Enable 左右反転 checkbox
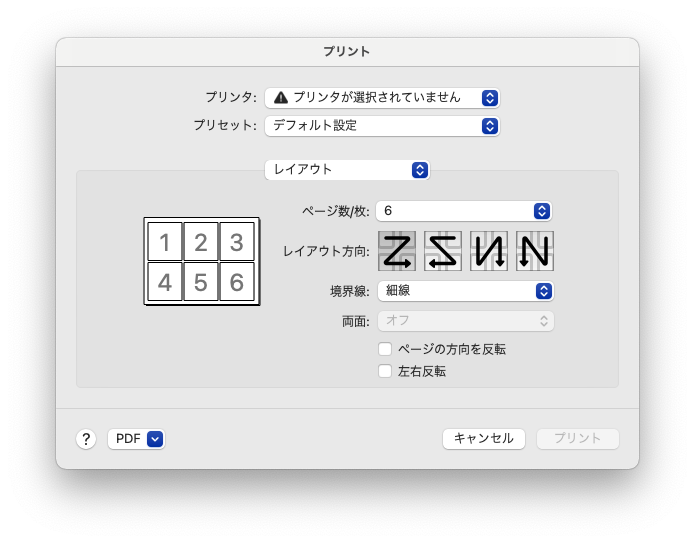The width and height of the screenshot is (695, 543). 385,371
